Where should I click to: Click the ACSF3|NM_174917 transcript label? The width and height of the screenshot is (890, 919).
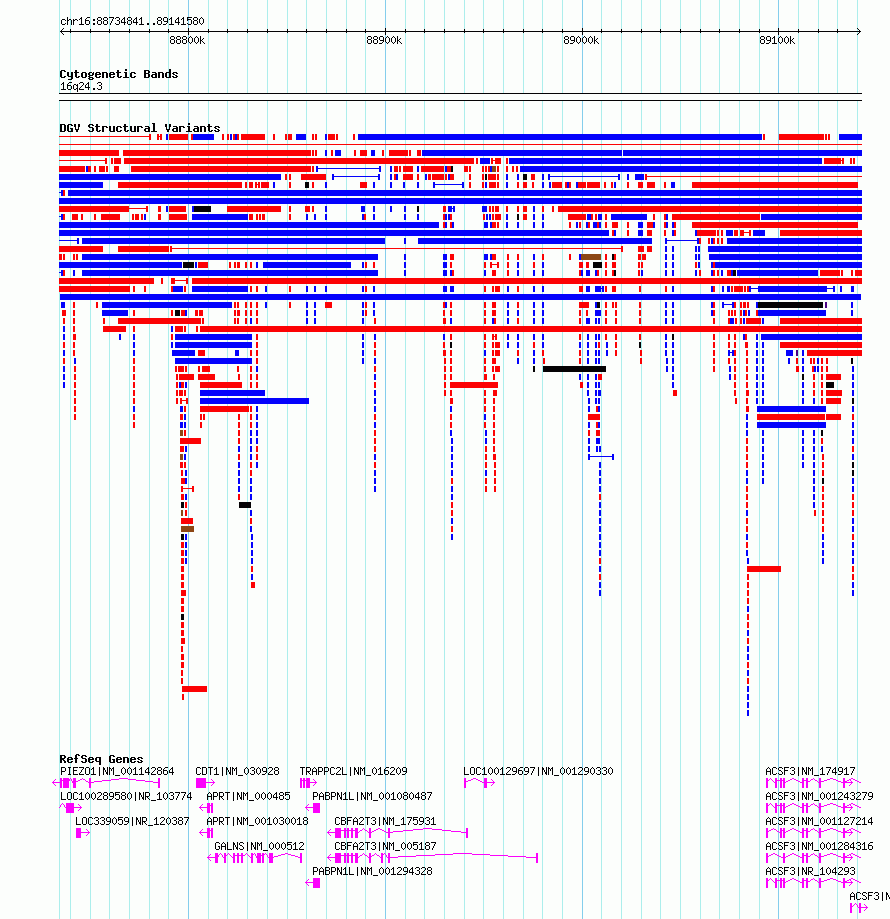[810, 771]
